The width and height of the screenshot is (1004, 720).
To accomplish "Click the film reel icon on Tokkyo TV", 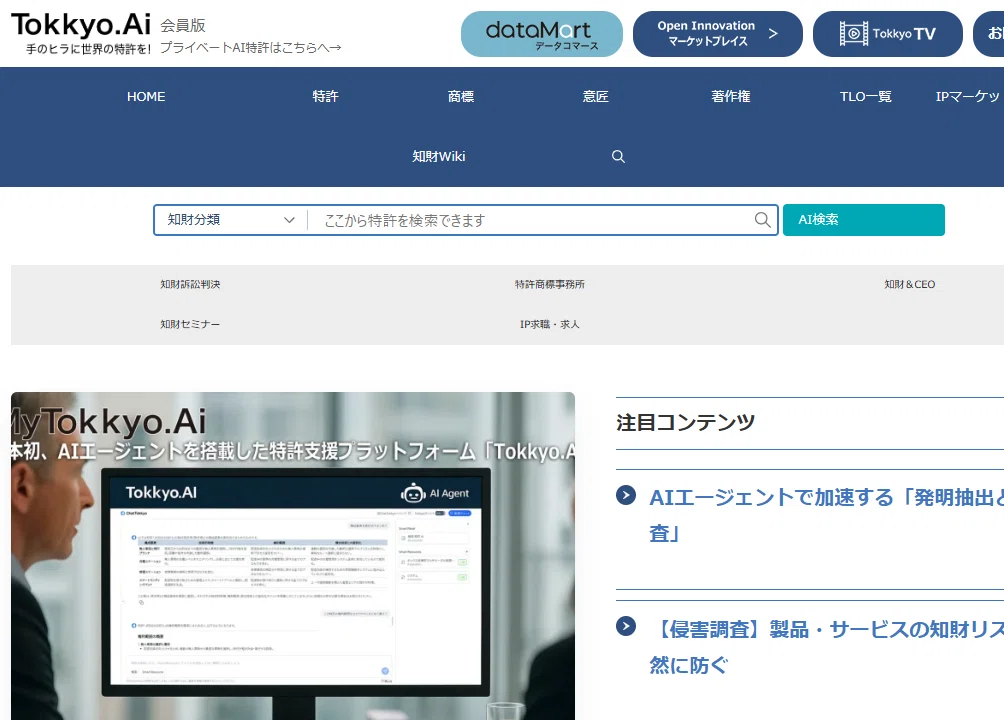I will click(854, 33).
